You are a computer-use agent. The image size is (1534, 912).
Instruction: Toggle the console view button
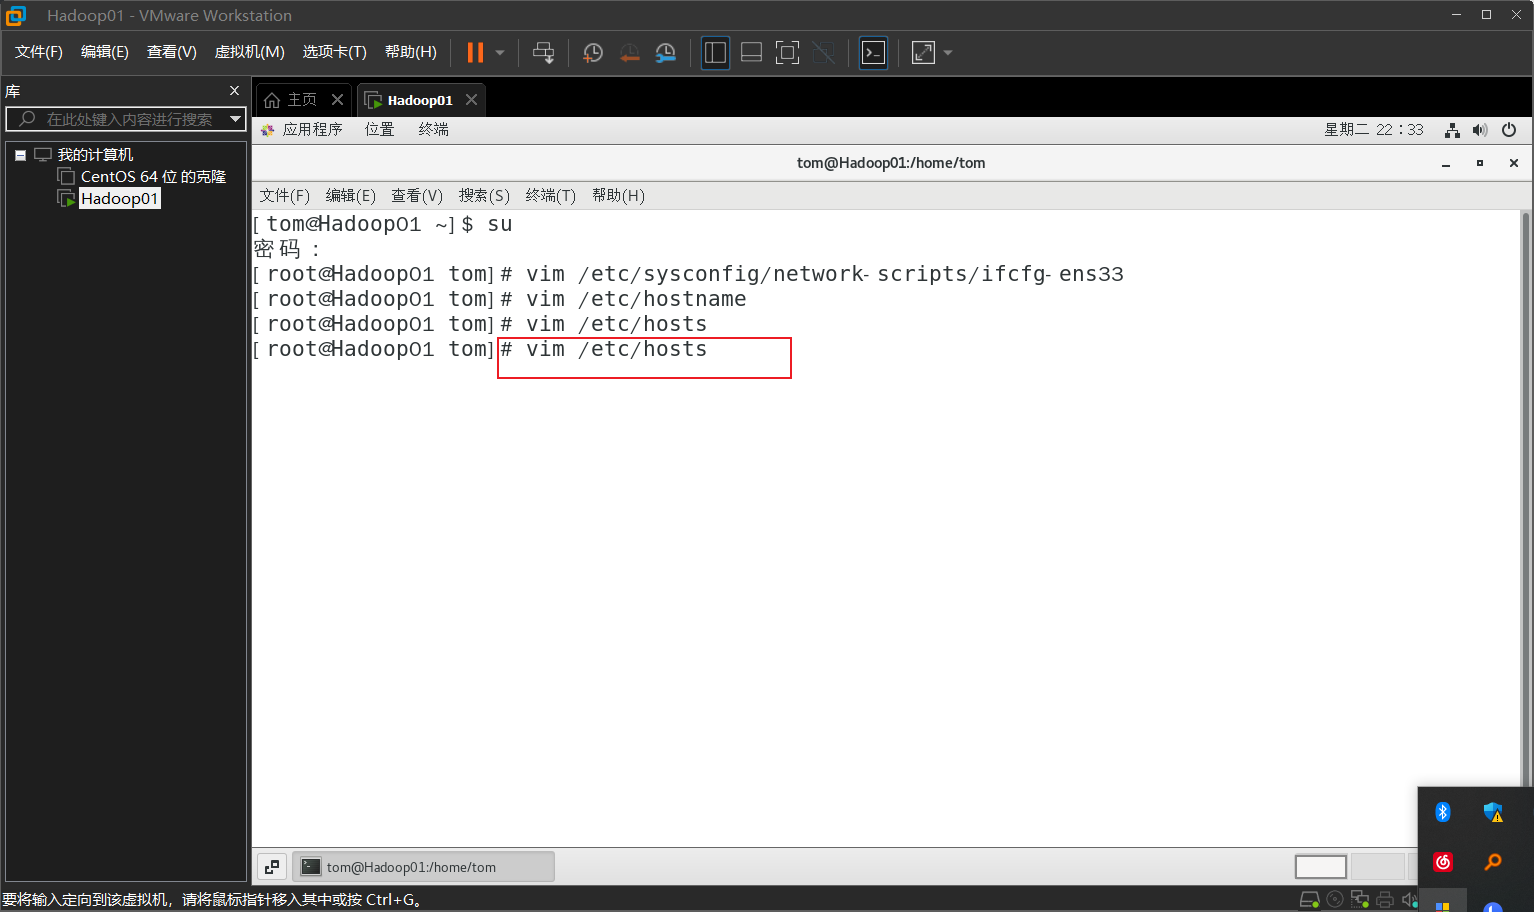[x=873, y=53]
